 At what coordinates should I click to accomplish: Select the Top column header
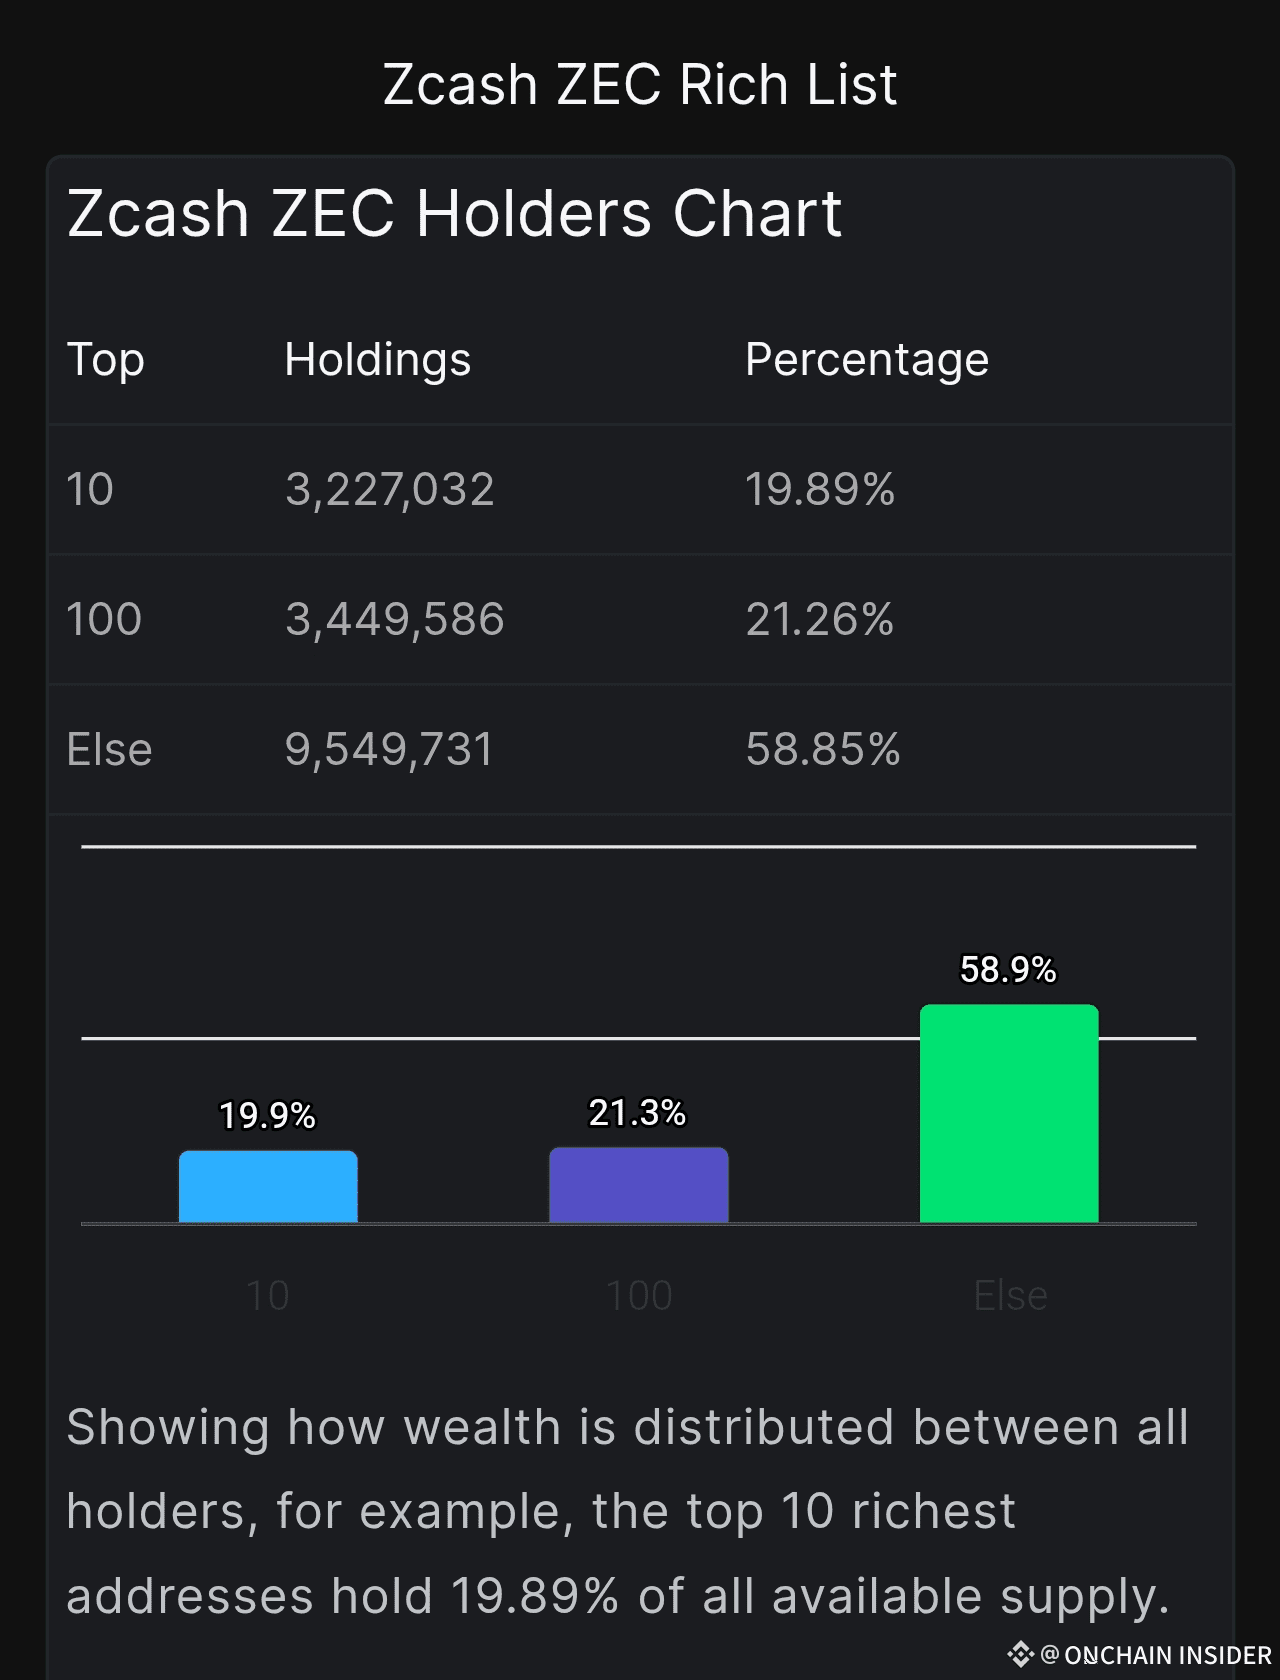[106, 360]
